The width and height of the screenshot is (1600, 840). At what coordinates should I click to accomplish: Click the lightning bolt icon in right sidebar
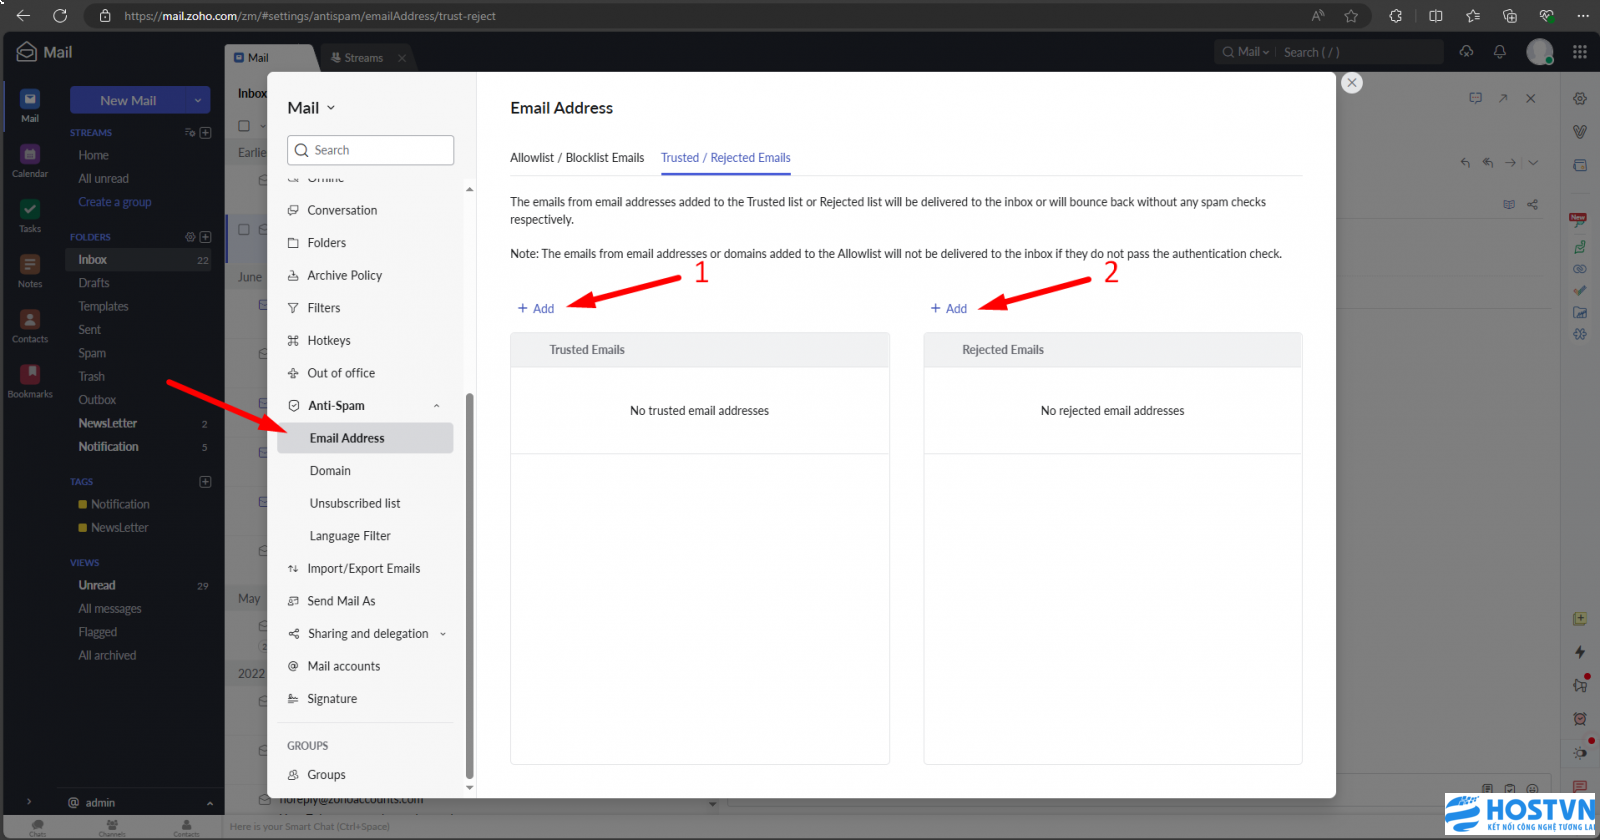pyautogui.click(x=1580, y=652)
